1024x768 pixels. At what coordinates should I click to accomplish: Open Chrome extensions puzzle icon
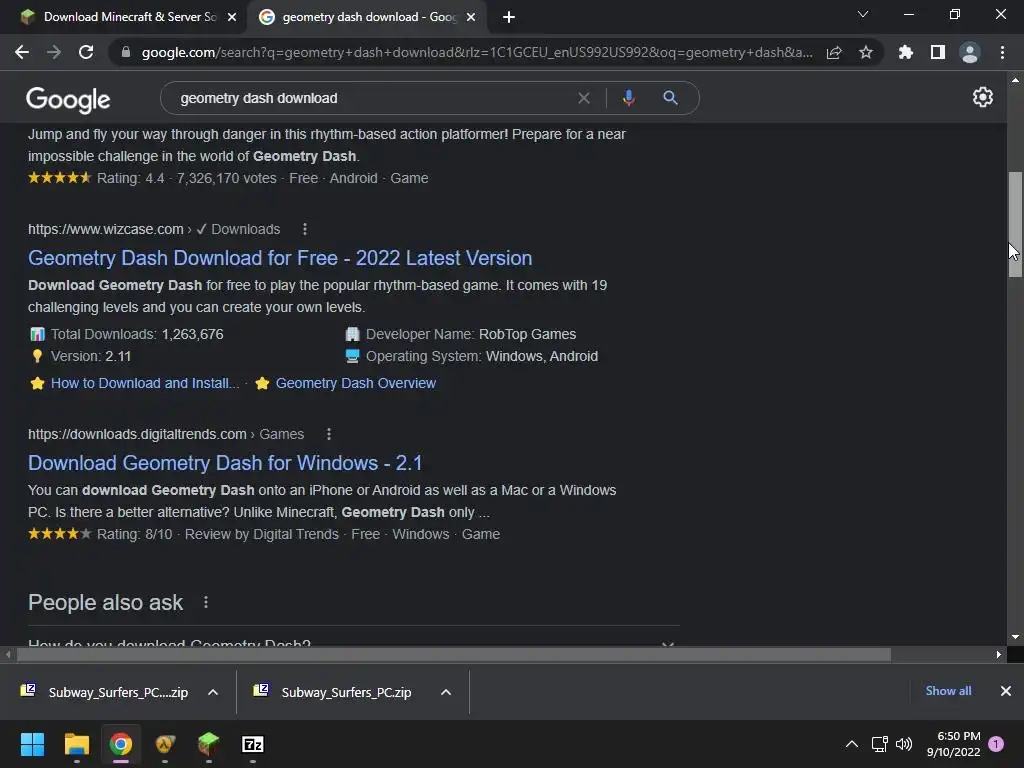906,52
